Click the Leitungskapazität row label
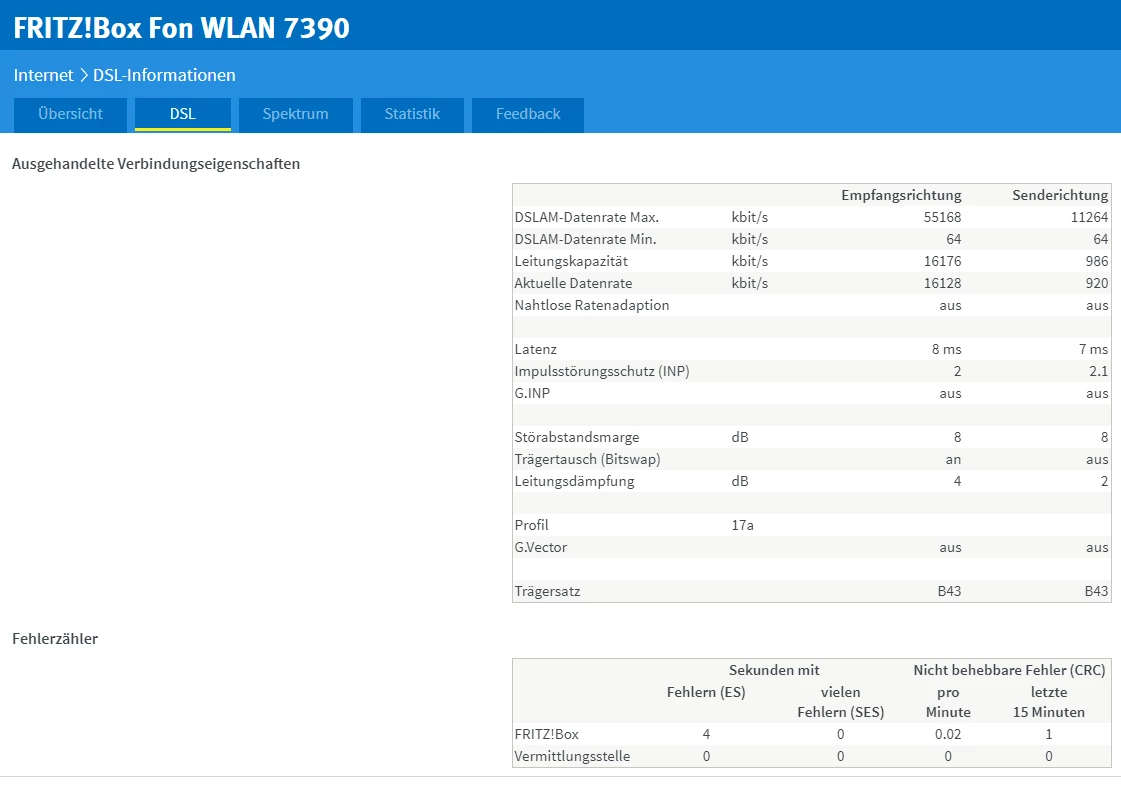Image resolution: width=1121 pixels, height=796 pixels. coord(571,261)
